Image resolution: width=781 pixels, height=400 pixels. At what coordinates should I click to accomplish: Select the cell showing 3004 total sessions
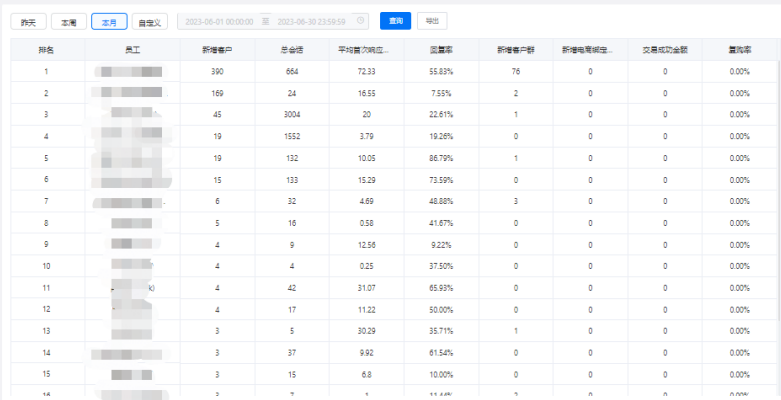(x=291, y=114)
